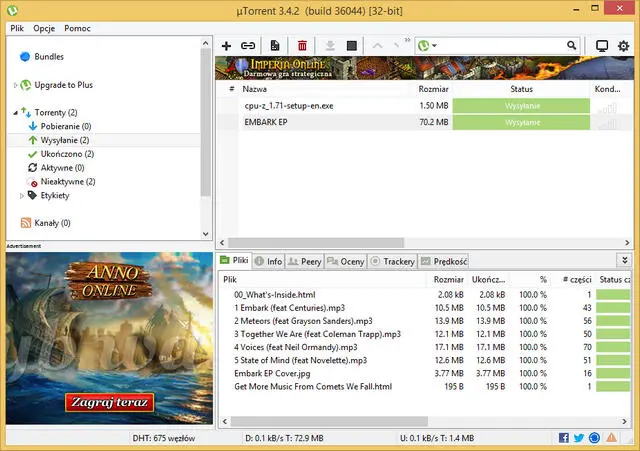Switch to the Trackery tab
640x451 pixels.
click(x=393, y=261)
